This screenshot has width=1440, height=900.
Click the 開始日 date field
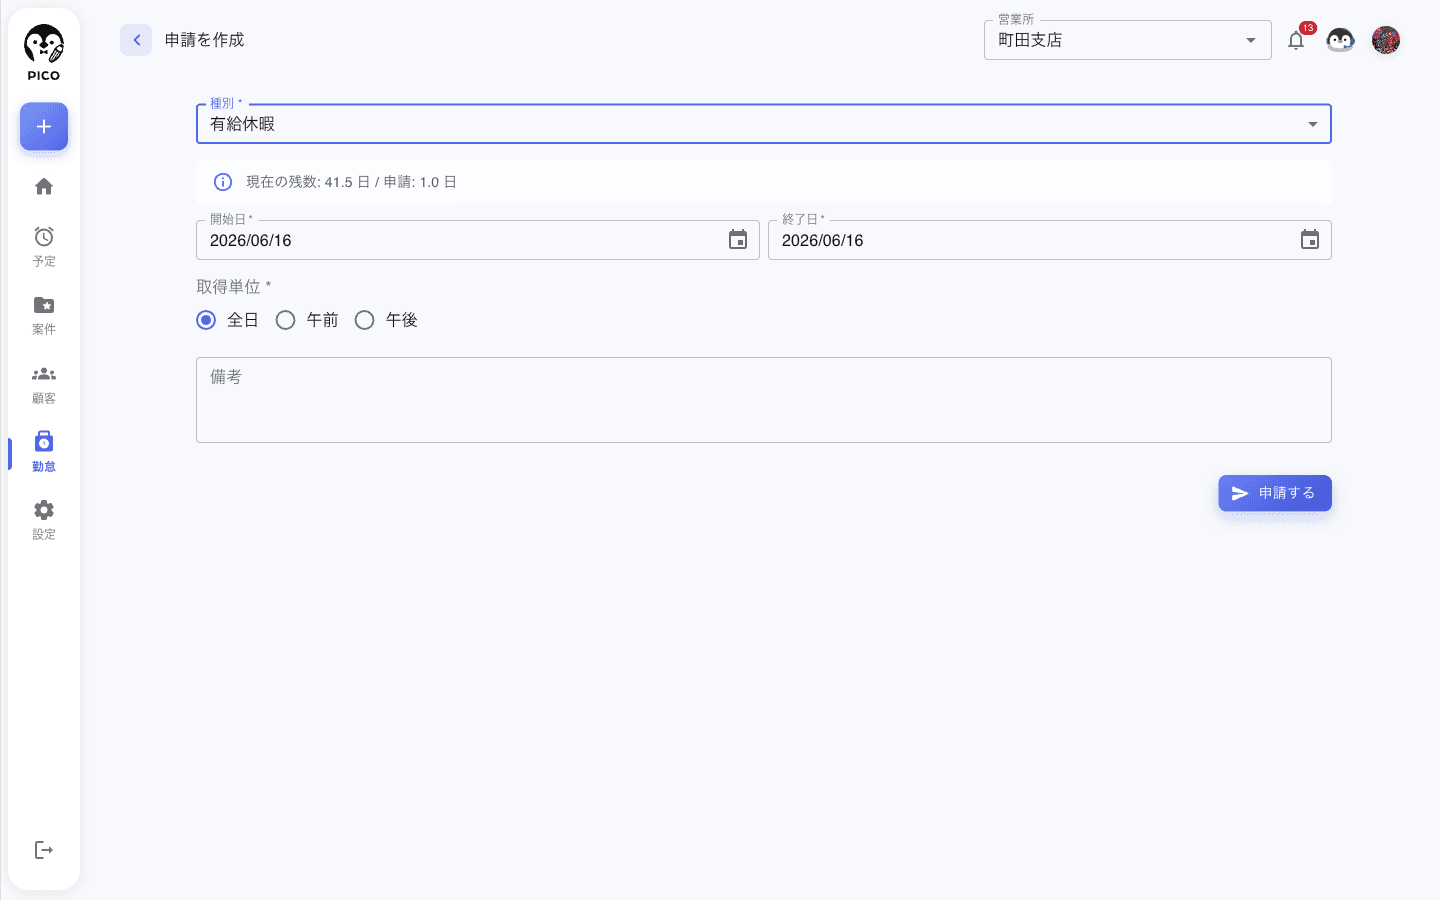point(478,240)
